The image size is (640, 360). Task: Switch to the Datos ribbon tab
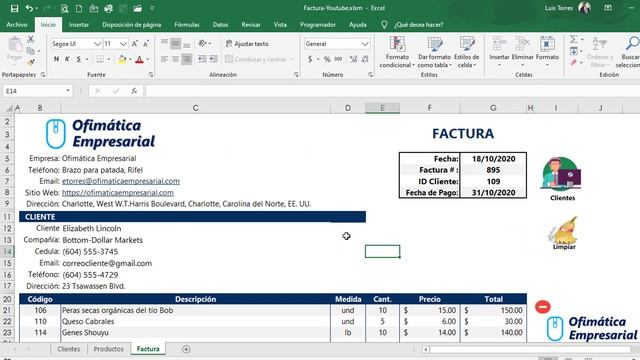click(220, 25)
